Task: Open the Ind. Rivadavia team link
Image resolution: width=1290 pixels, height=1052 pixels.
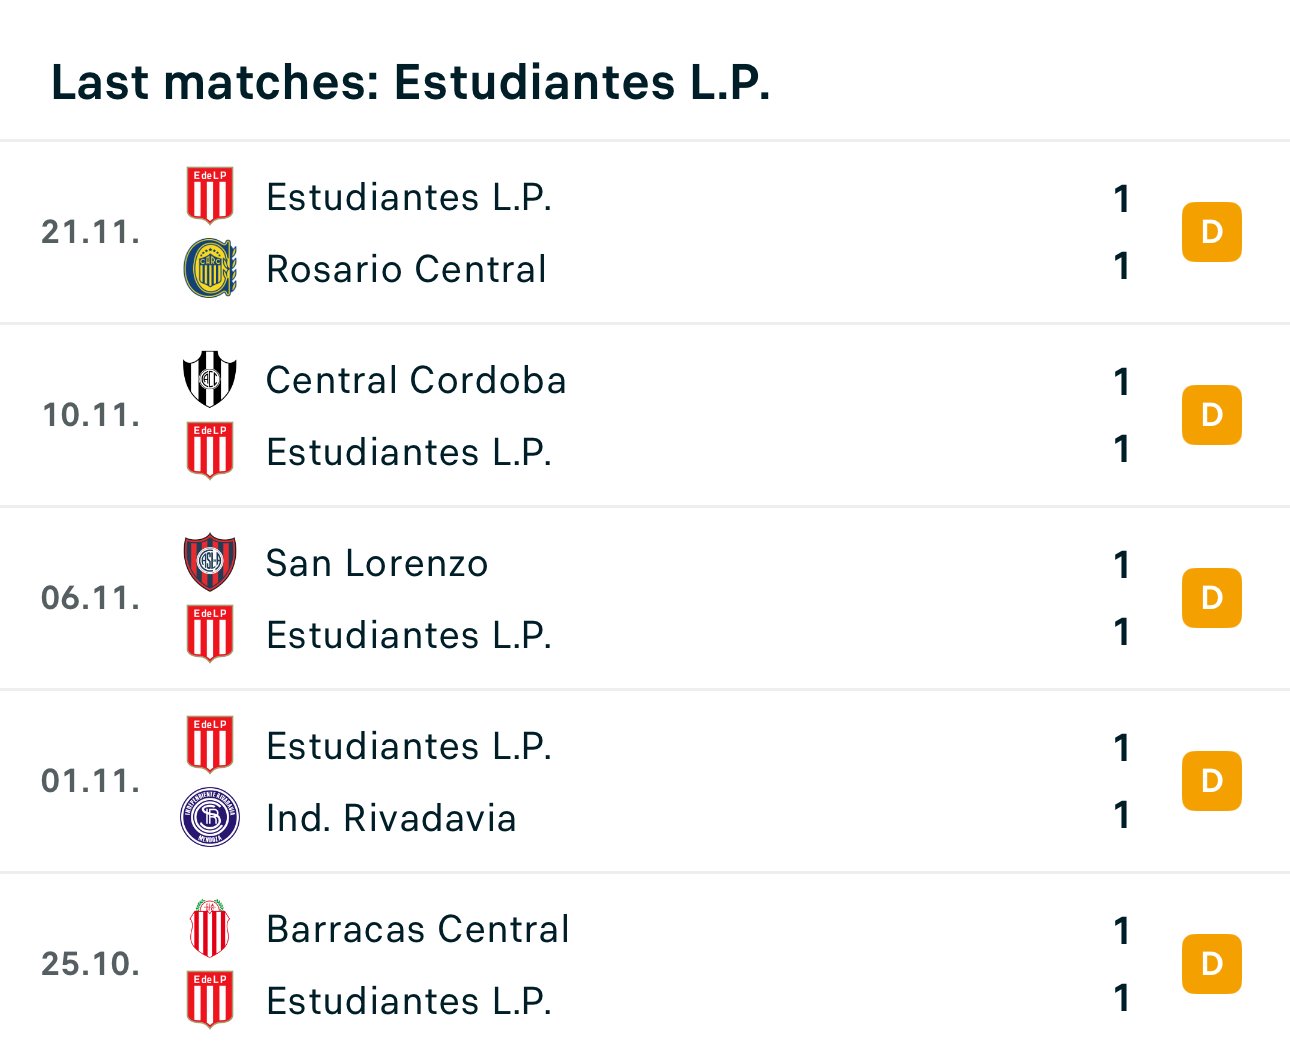Action: (x=391, y=818)
